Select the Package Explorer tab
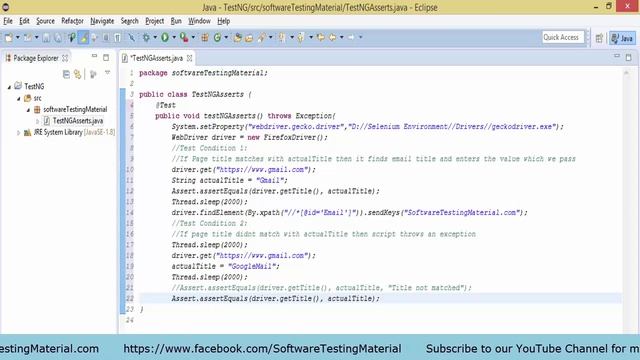This screenshot has height=360, width=640. pos(36,58)
